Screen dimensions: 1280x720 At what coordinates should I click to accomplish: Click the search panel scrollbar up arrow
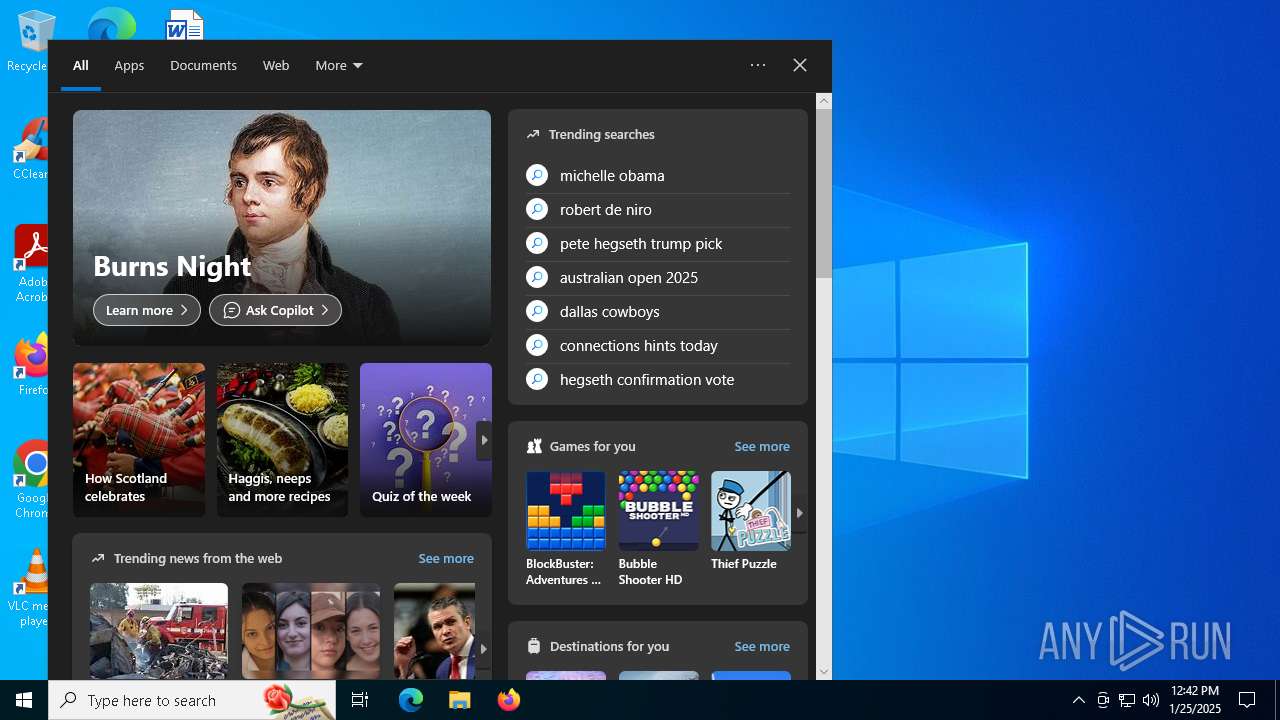(x=824, y=100)
